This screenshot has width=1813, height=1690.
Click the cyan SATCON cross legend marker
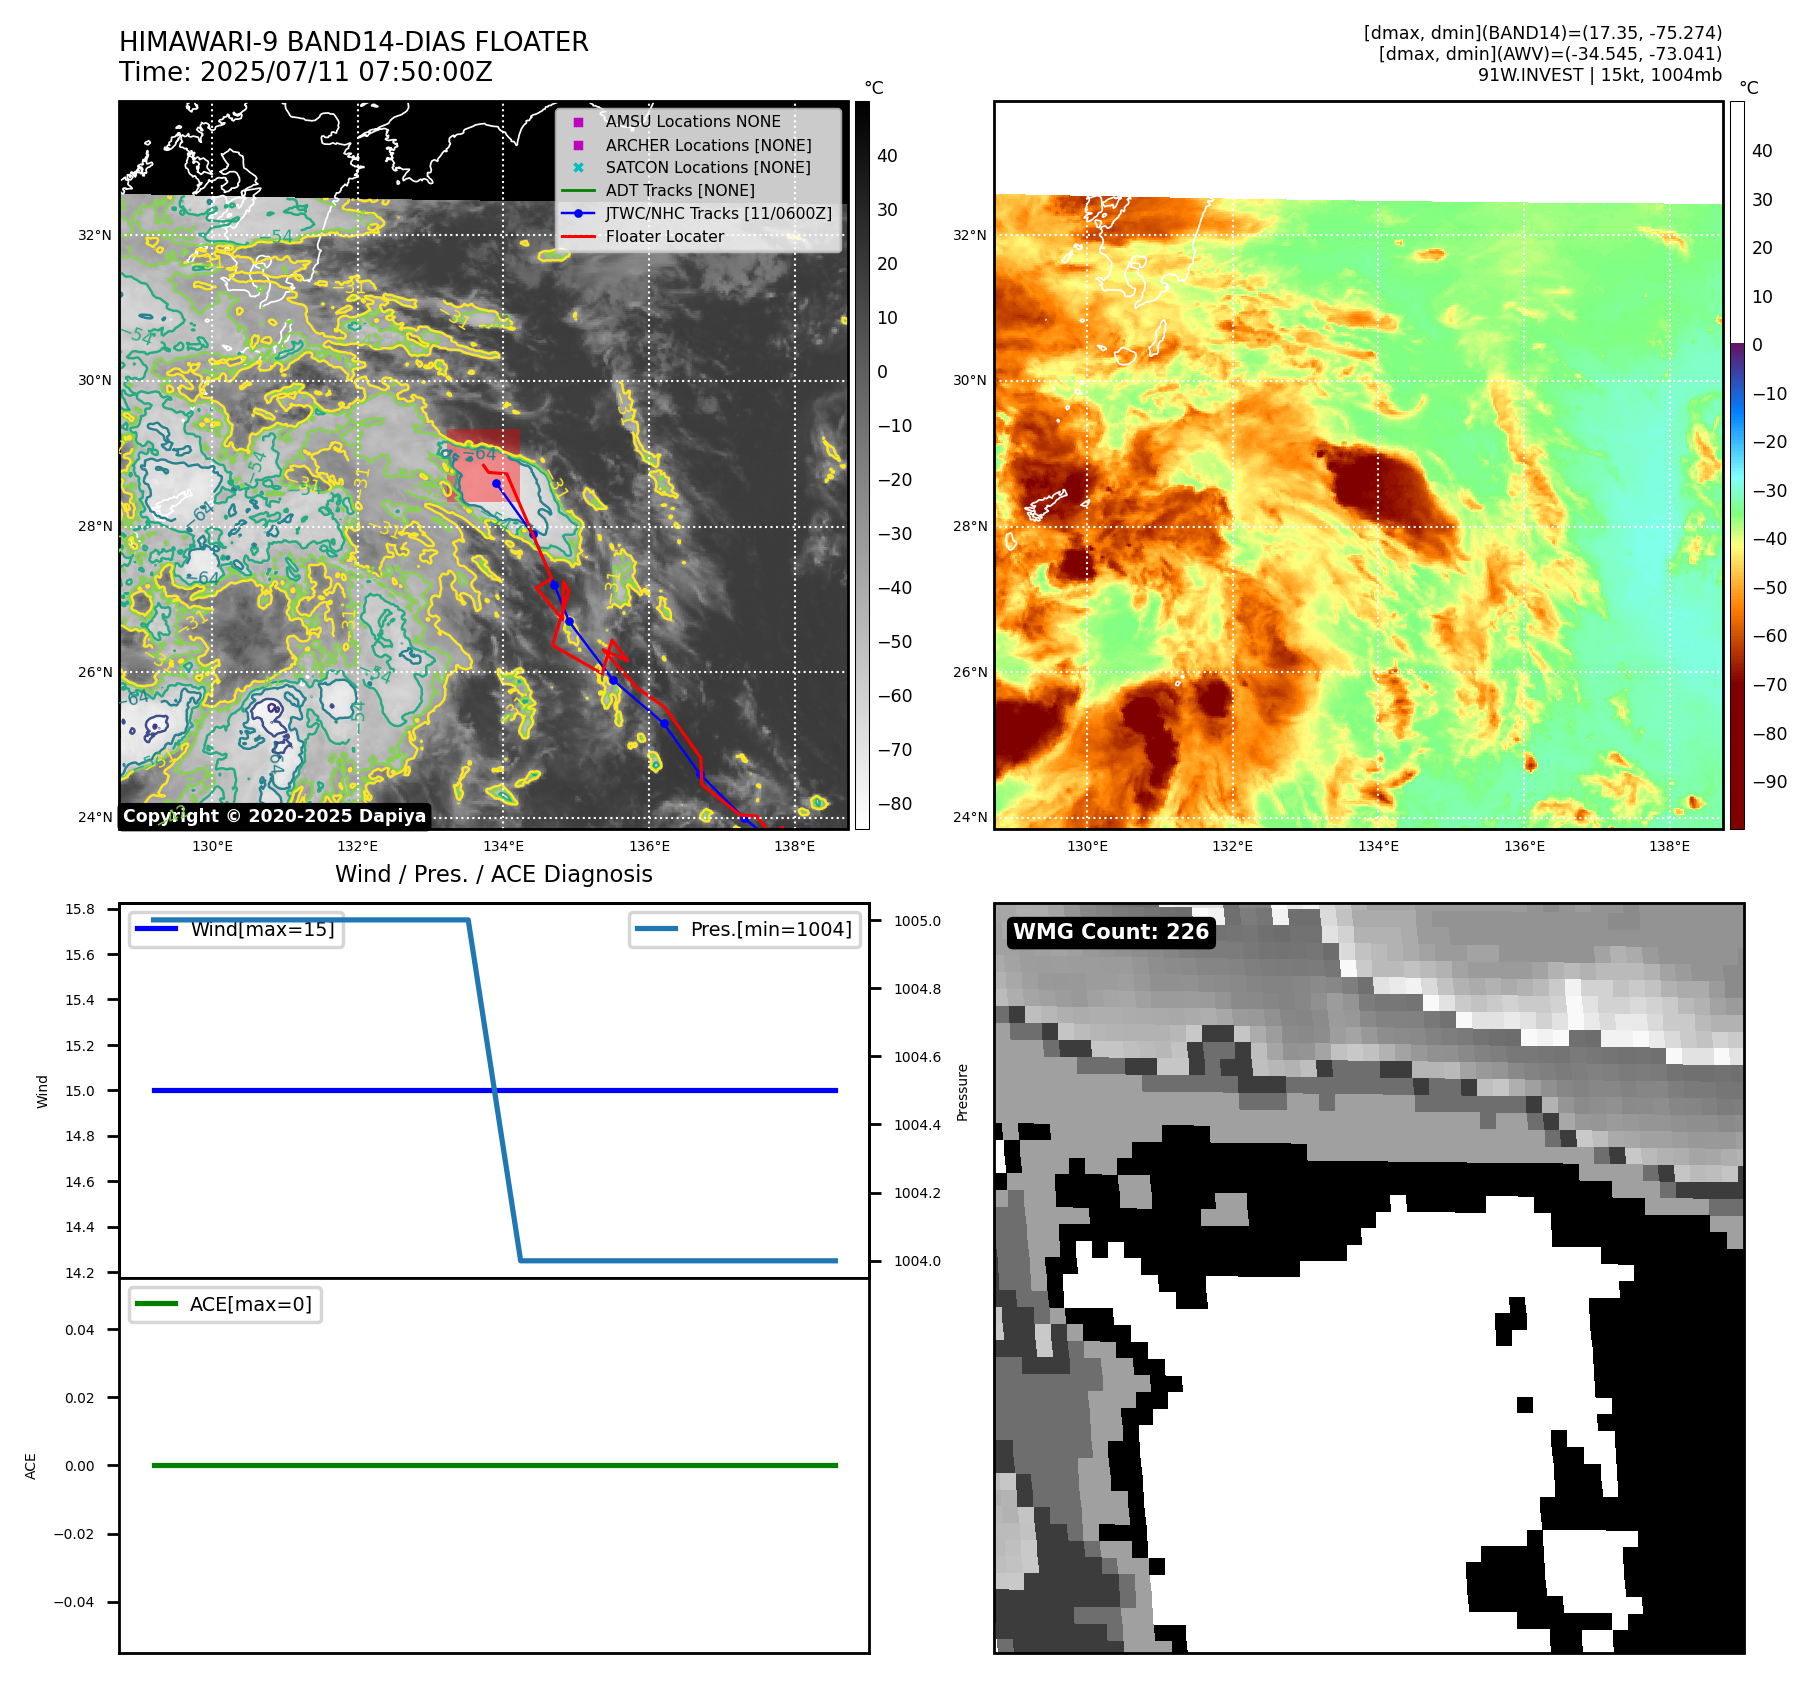578,167
